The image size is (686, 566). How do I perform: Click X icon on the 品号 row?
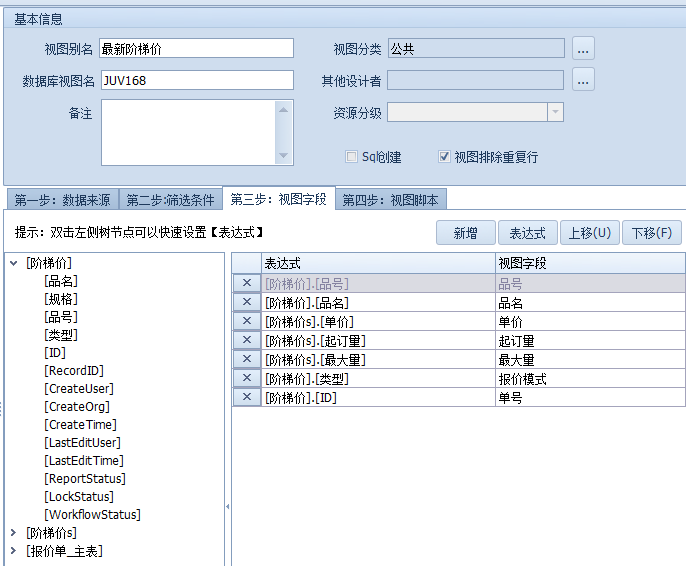pos(246,284)
